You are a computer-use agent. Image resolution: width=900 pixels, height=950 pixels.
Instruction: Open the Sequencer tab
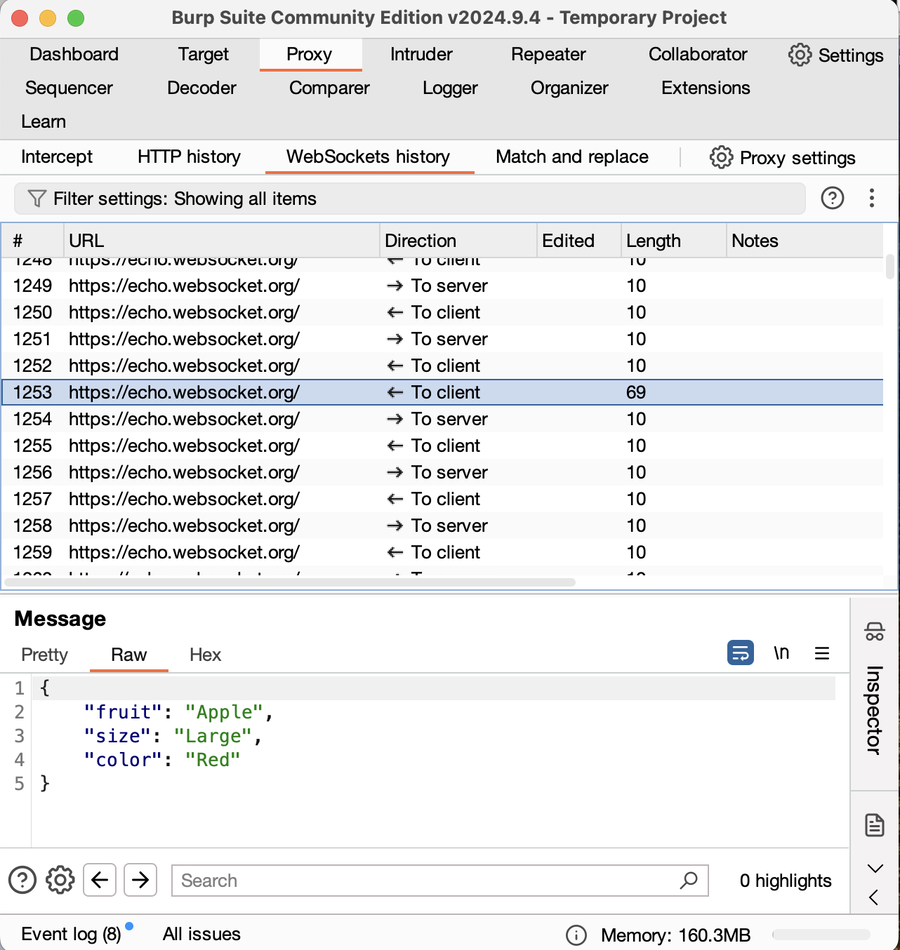tap(68, 88)
